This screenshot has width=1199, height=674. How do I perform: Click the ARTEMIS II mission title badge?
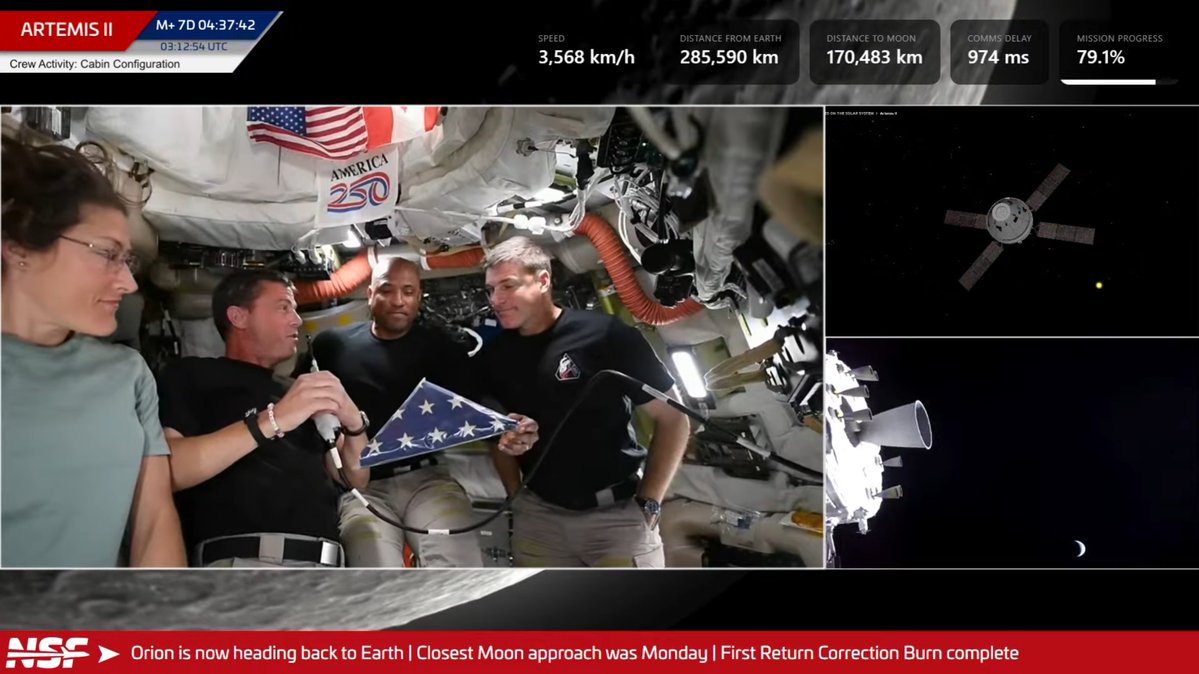(x=67, y=29)
